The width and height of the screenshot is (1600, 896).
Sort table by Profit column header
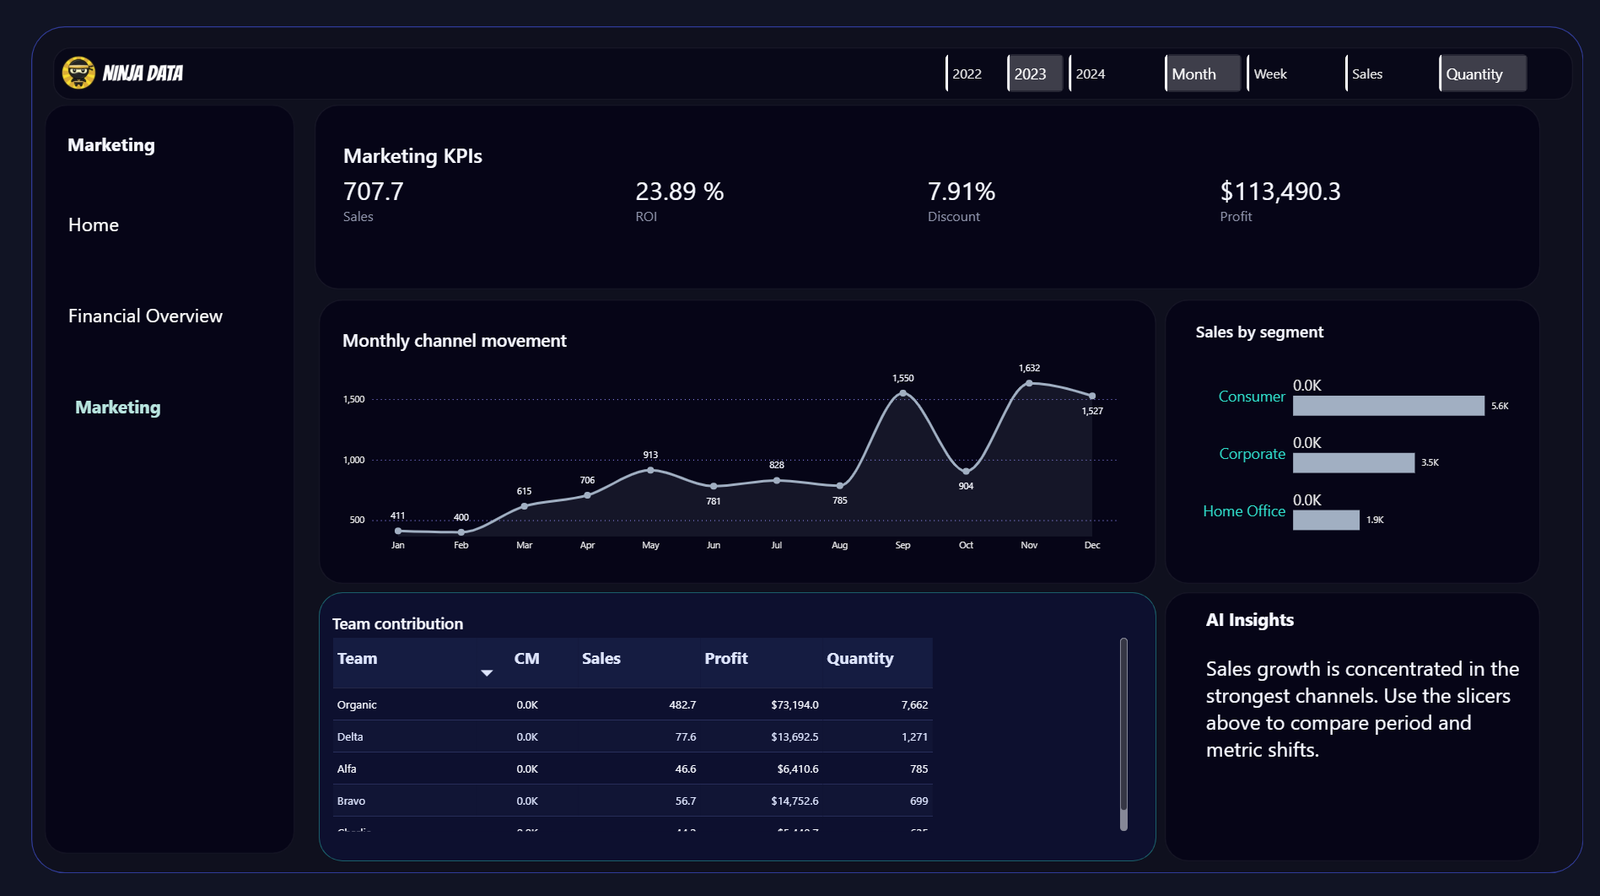point(726,658)
